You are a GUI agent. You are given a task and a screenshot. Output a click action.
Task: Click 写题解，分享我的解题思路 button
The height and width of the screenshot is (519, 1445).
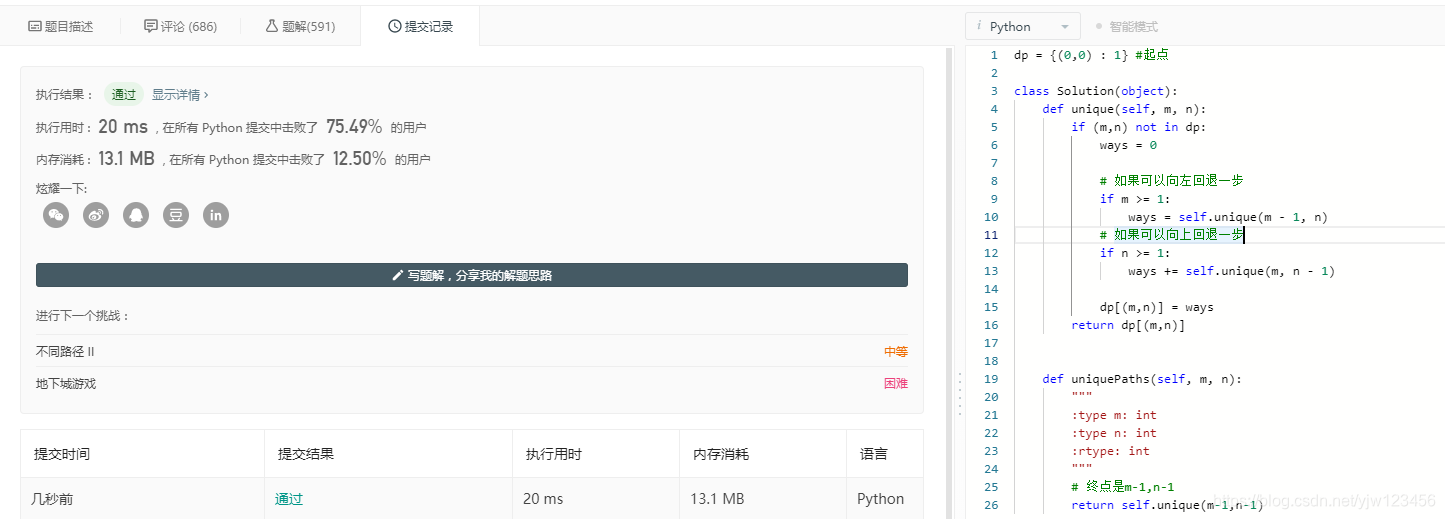(472, 275)
